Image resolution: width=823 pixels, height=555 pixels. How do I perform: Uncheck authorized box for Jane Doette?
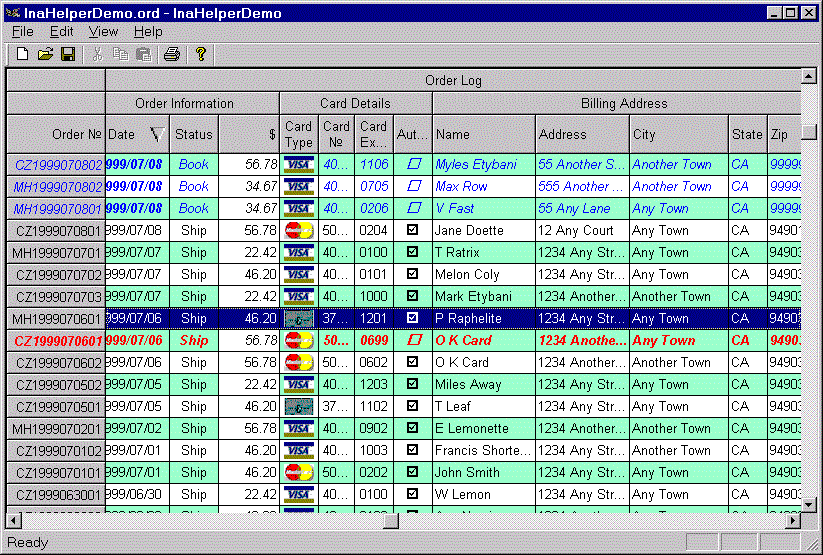413,229
